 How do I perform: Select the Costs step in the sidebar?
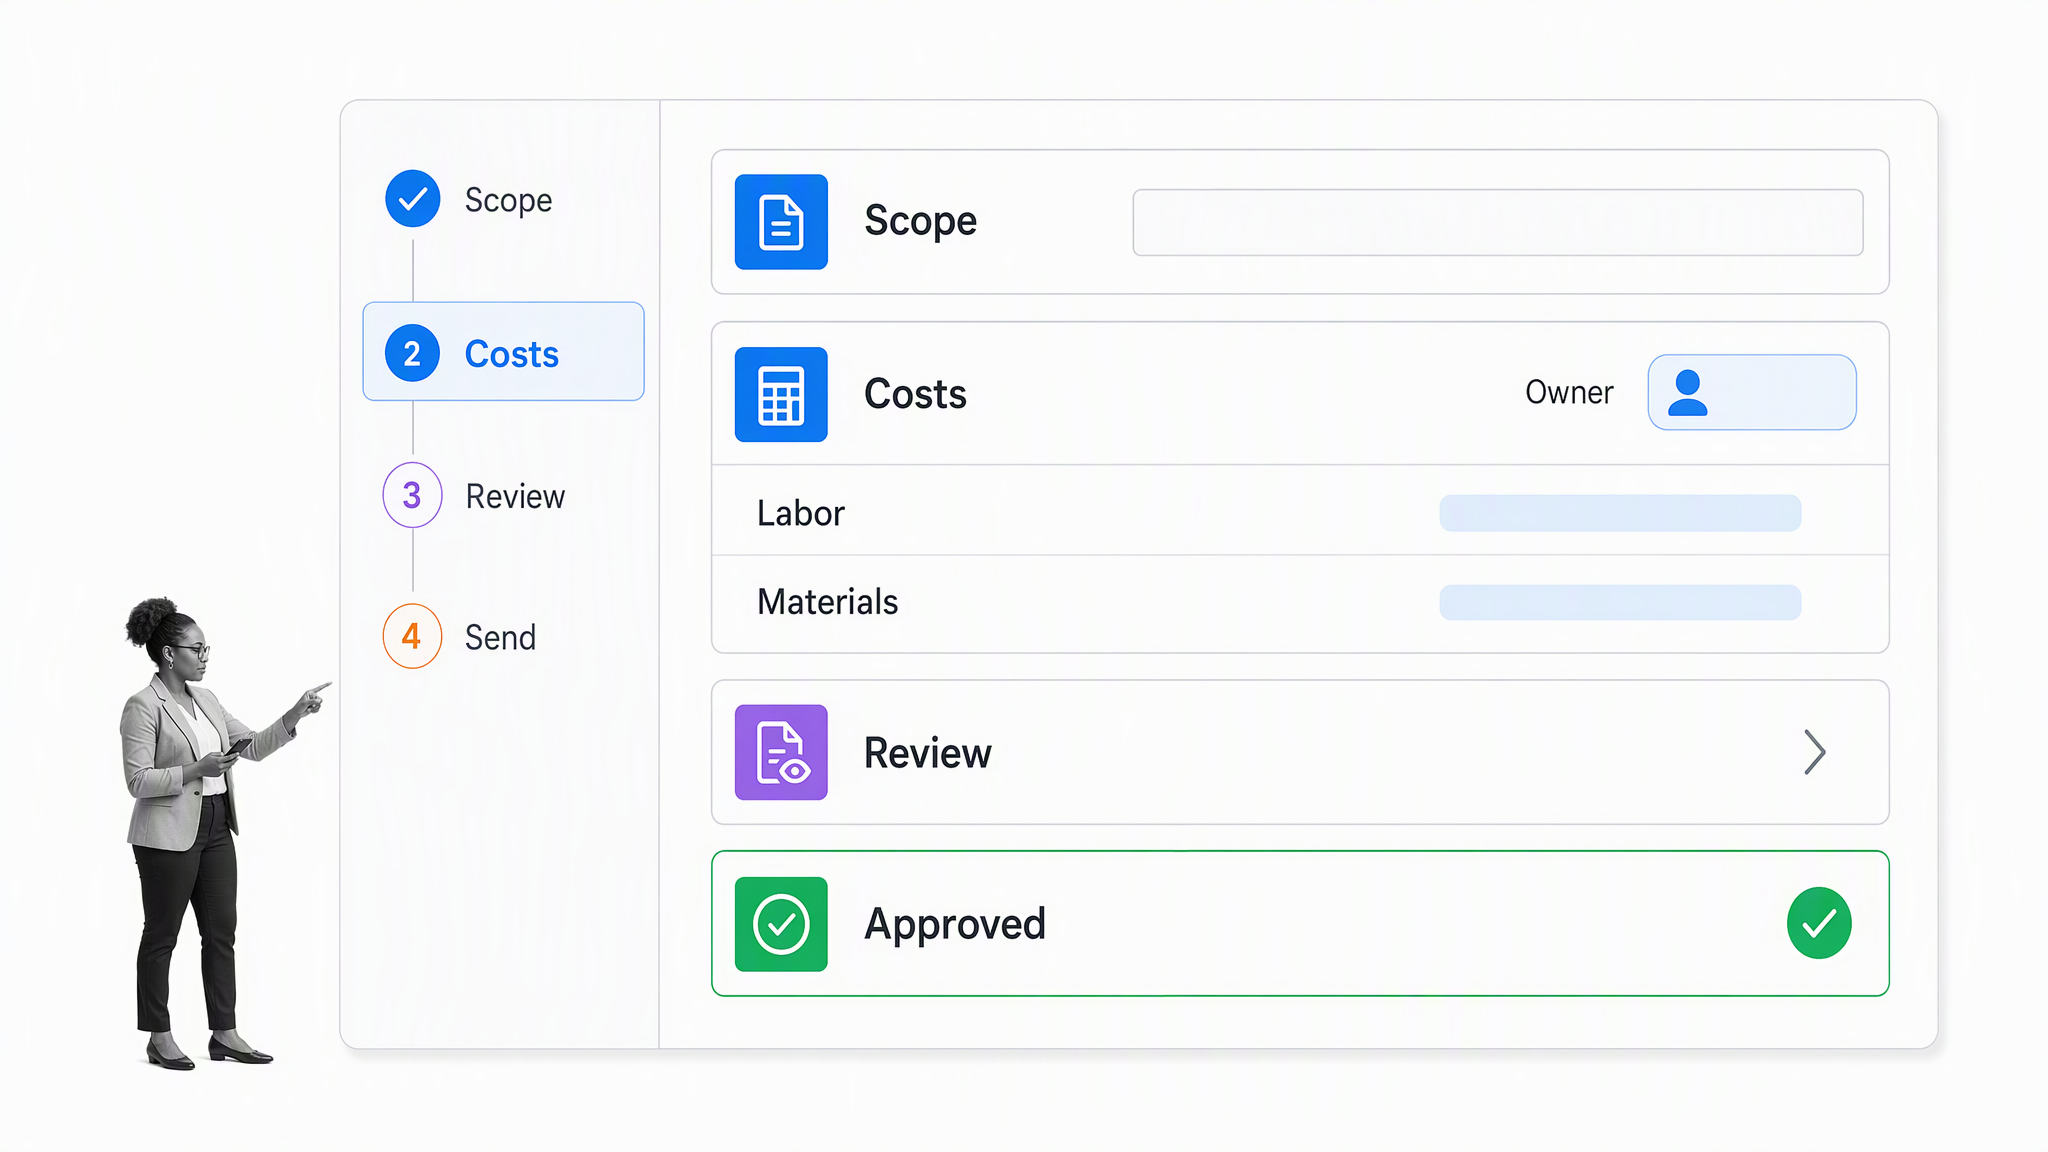pyautogui.click(x=503, y=352)
